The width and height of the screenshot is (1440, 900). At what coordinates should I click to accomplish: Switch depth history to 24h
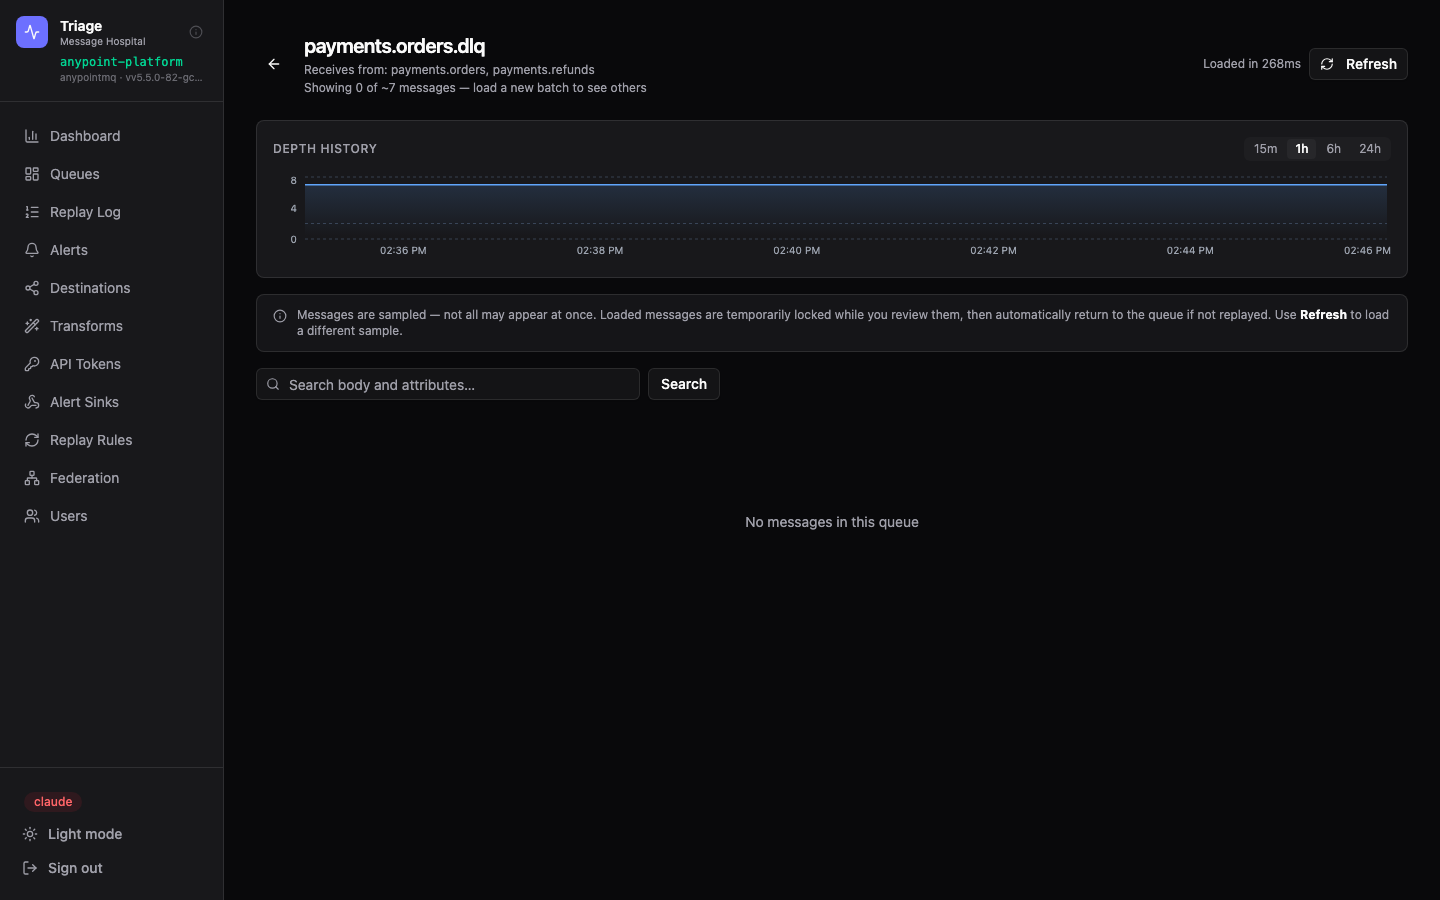[x=1370, y=149]
